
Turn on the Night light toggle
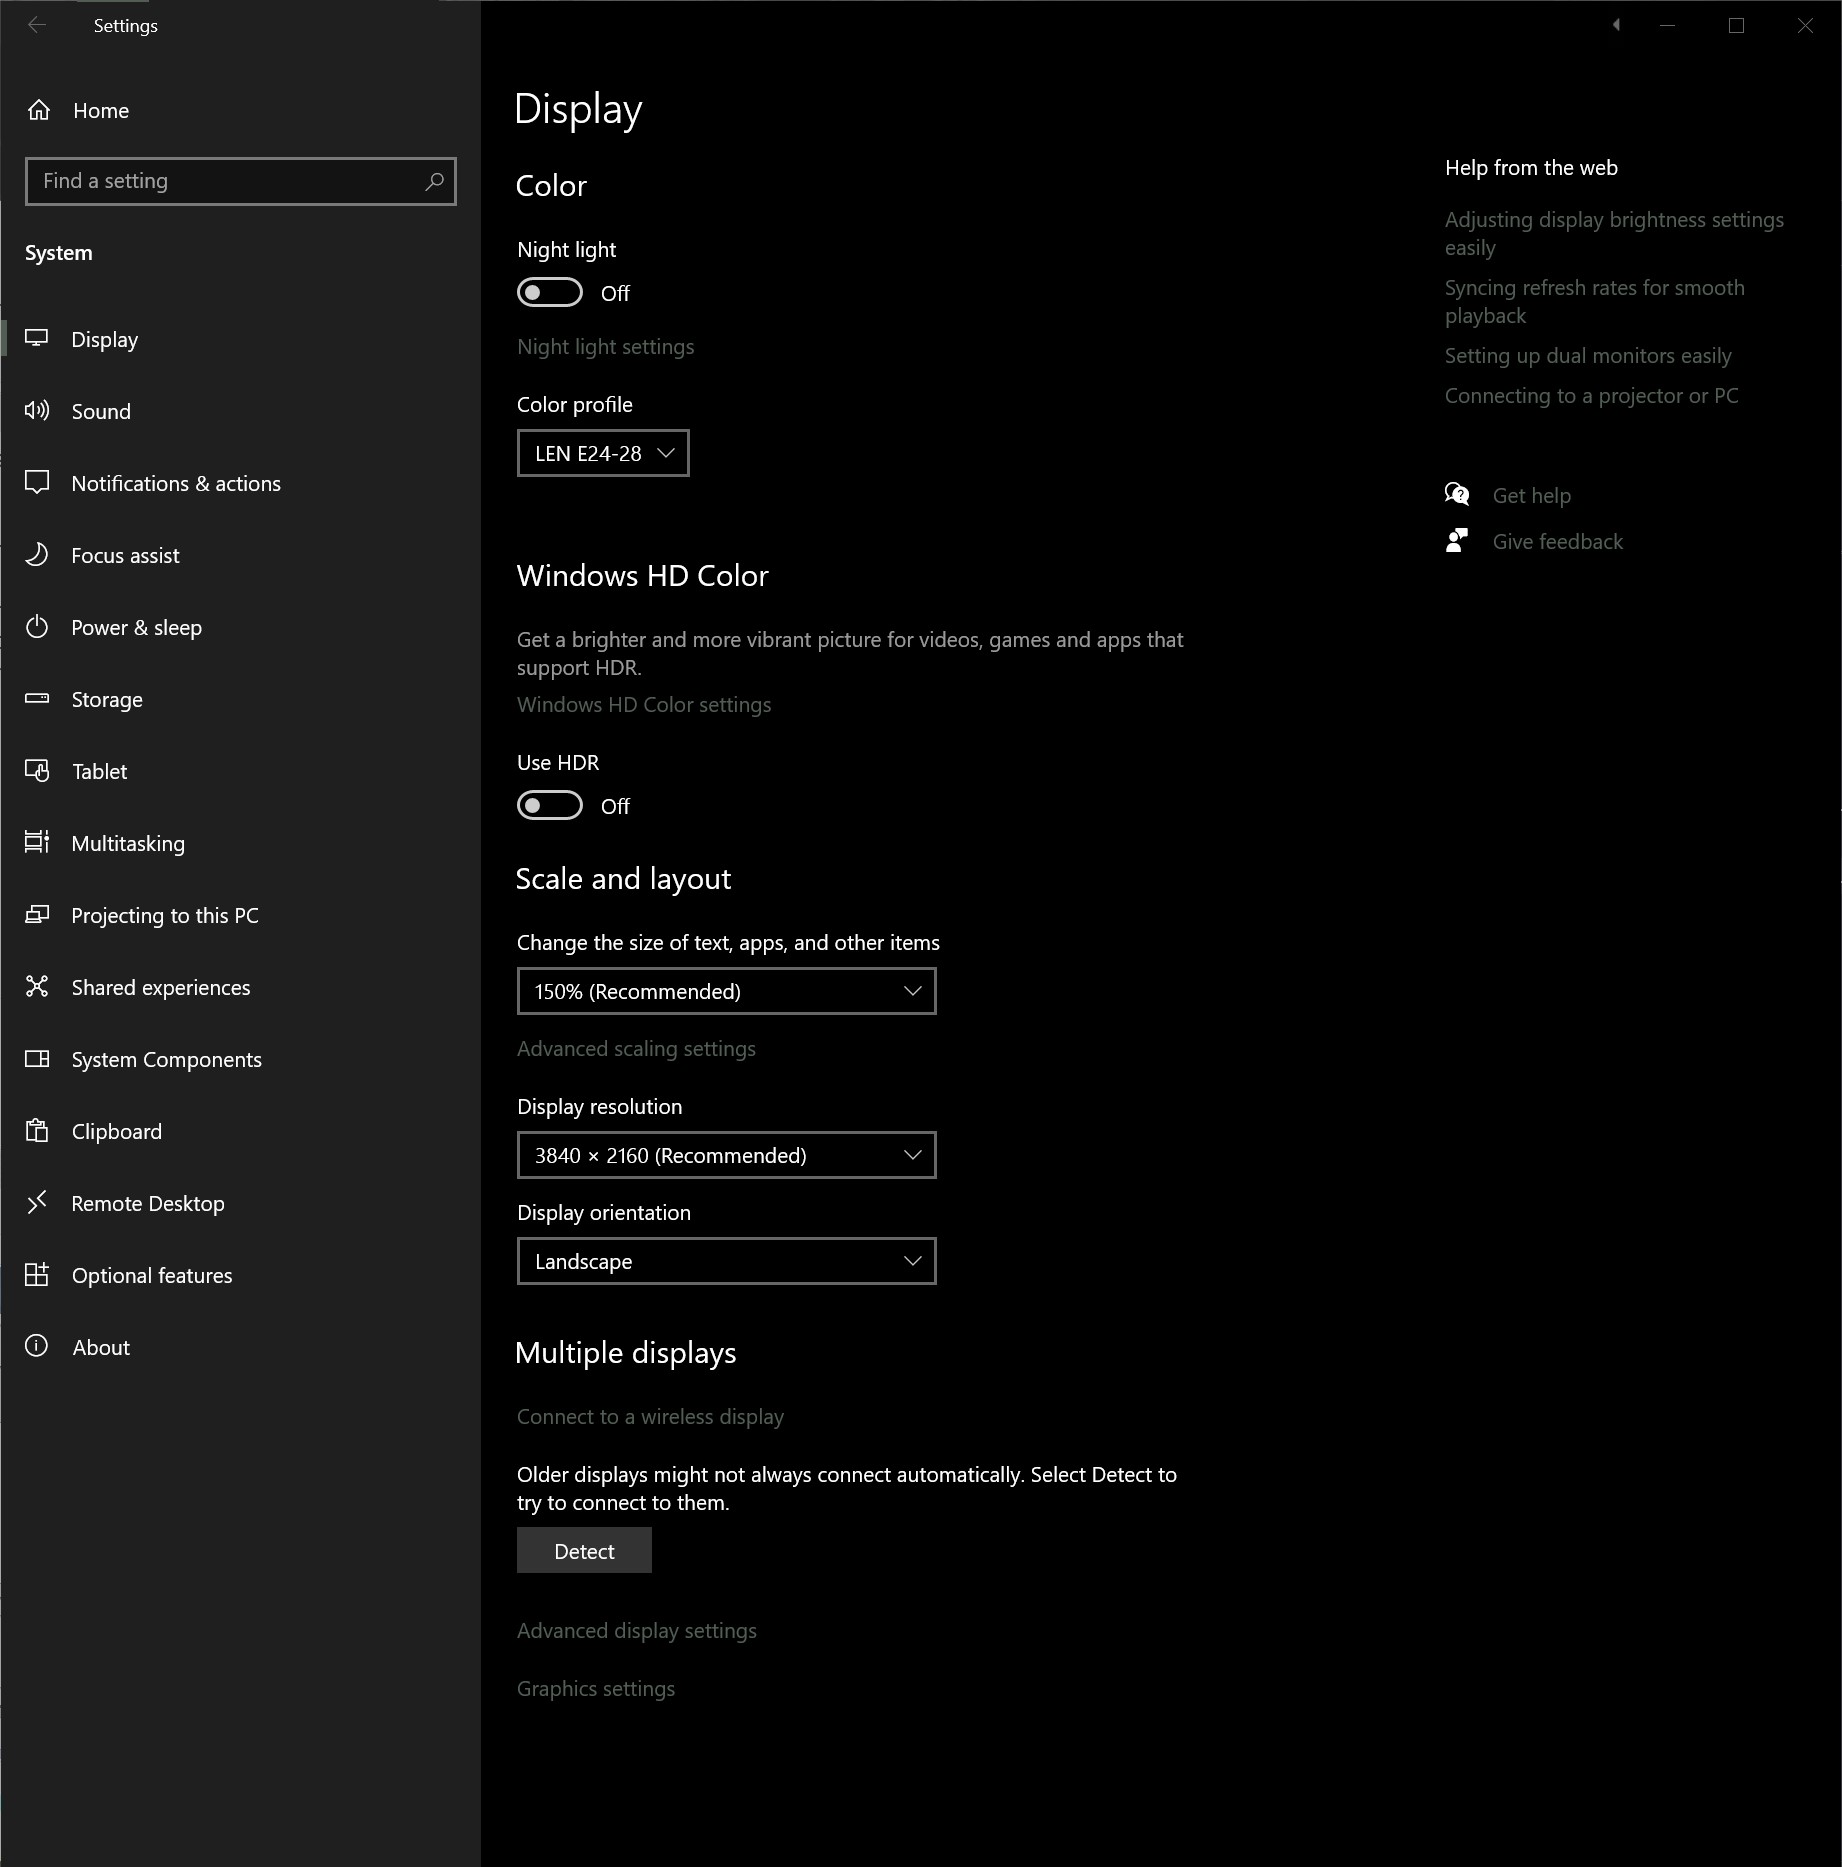[x=550, y=292]
